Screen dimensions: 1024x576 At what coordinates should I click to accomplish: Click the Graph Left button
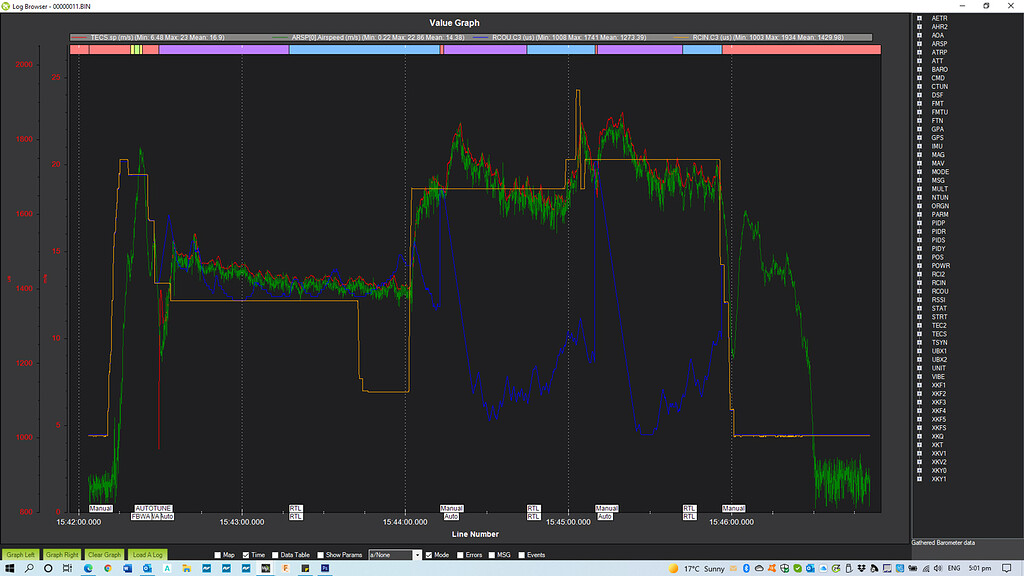tap(21, 555)
